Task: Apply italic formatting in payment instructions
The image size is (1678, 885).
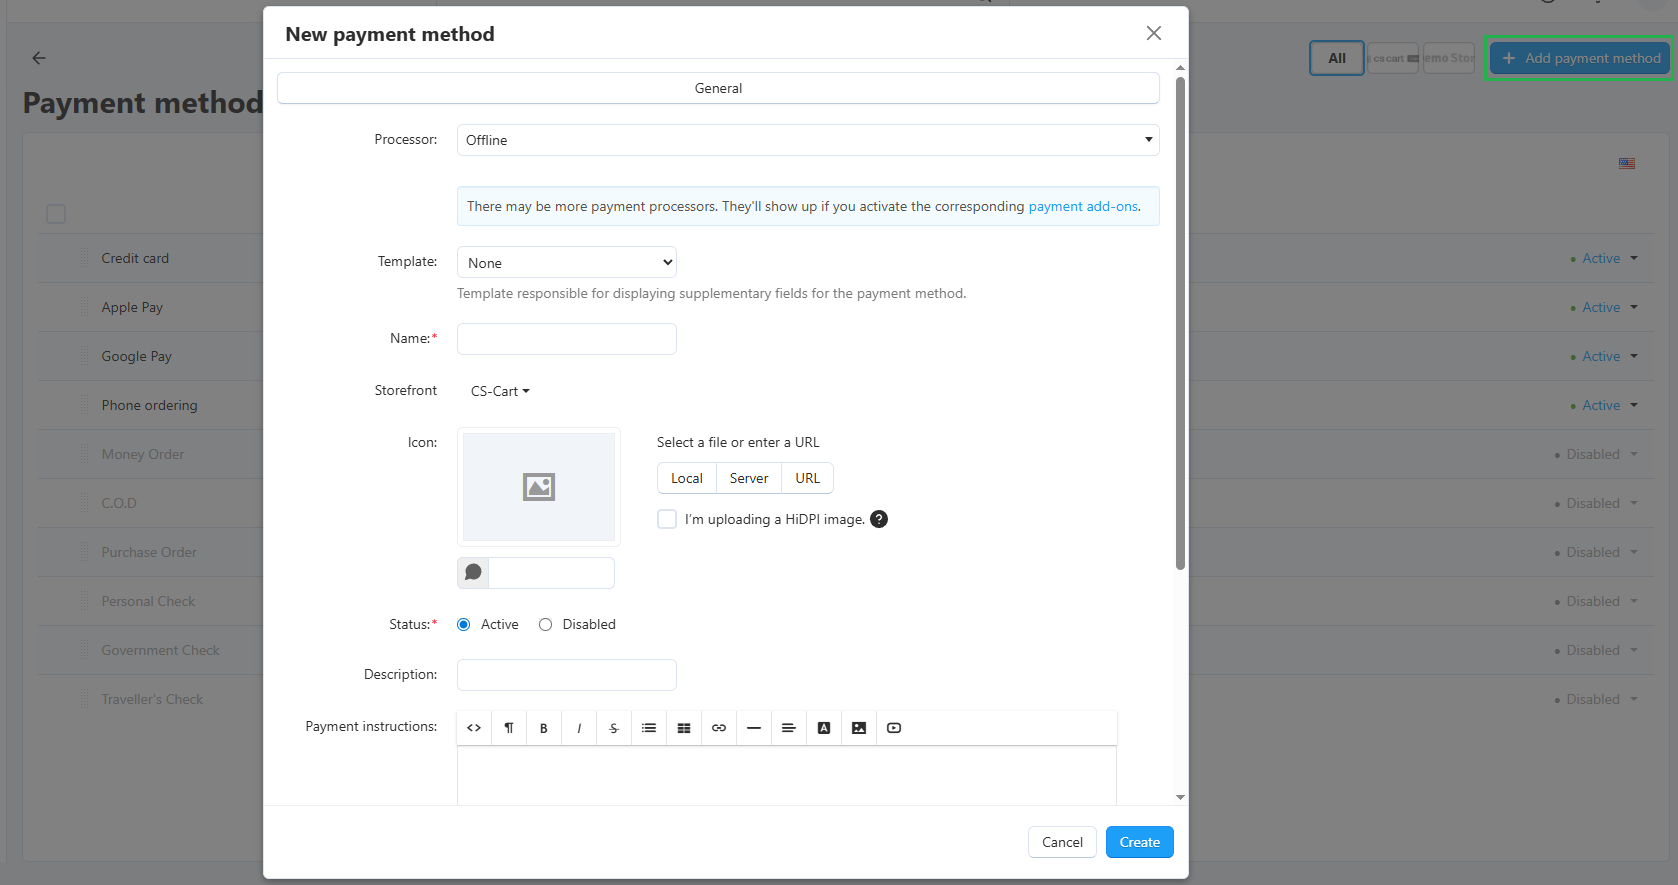Action: pos(579,728)
